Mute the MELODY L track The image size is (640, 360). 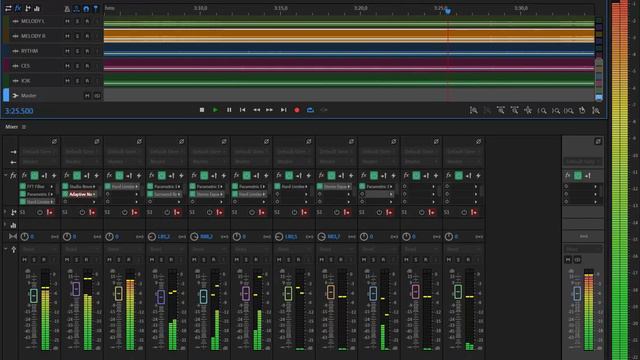point(67,21)
